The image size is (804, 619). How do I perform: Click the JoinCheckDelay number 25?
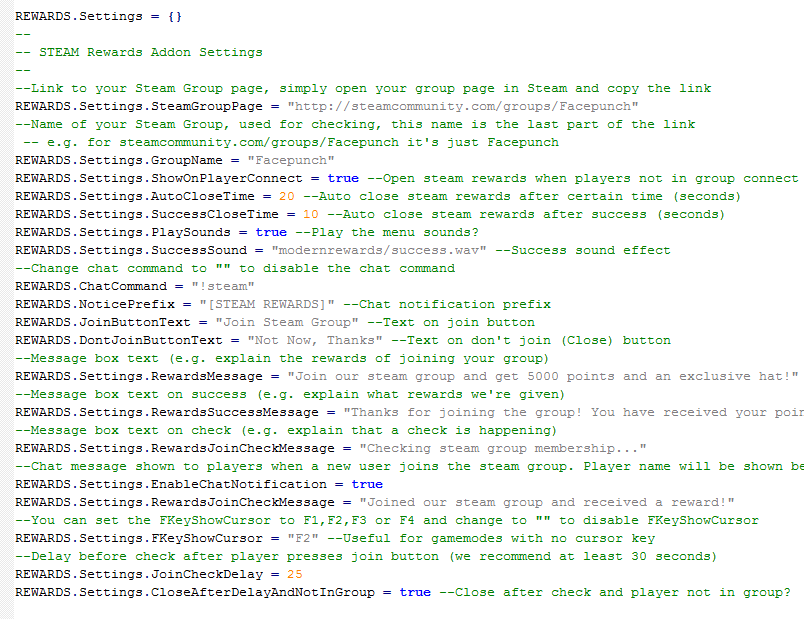click(295, 574)
